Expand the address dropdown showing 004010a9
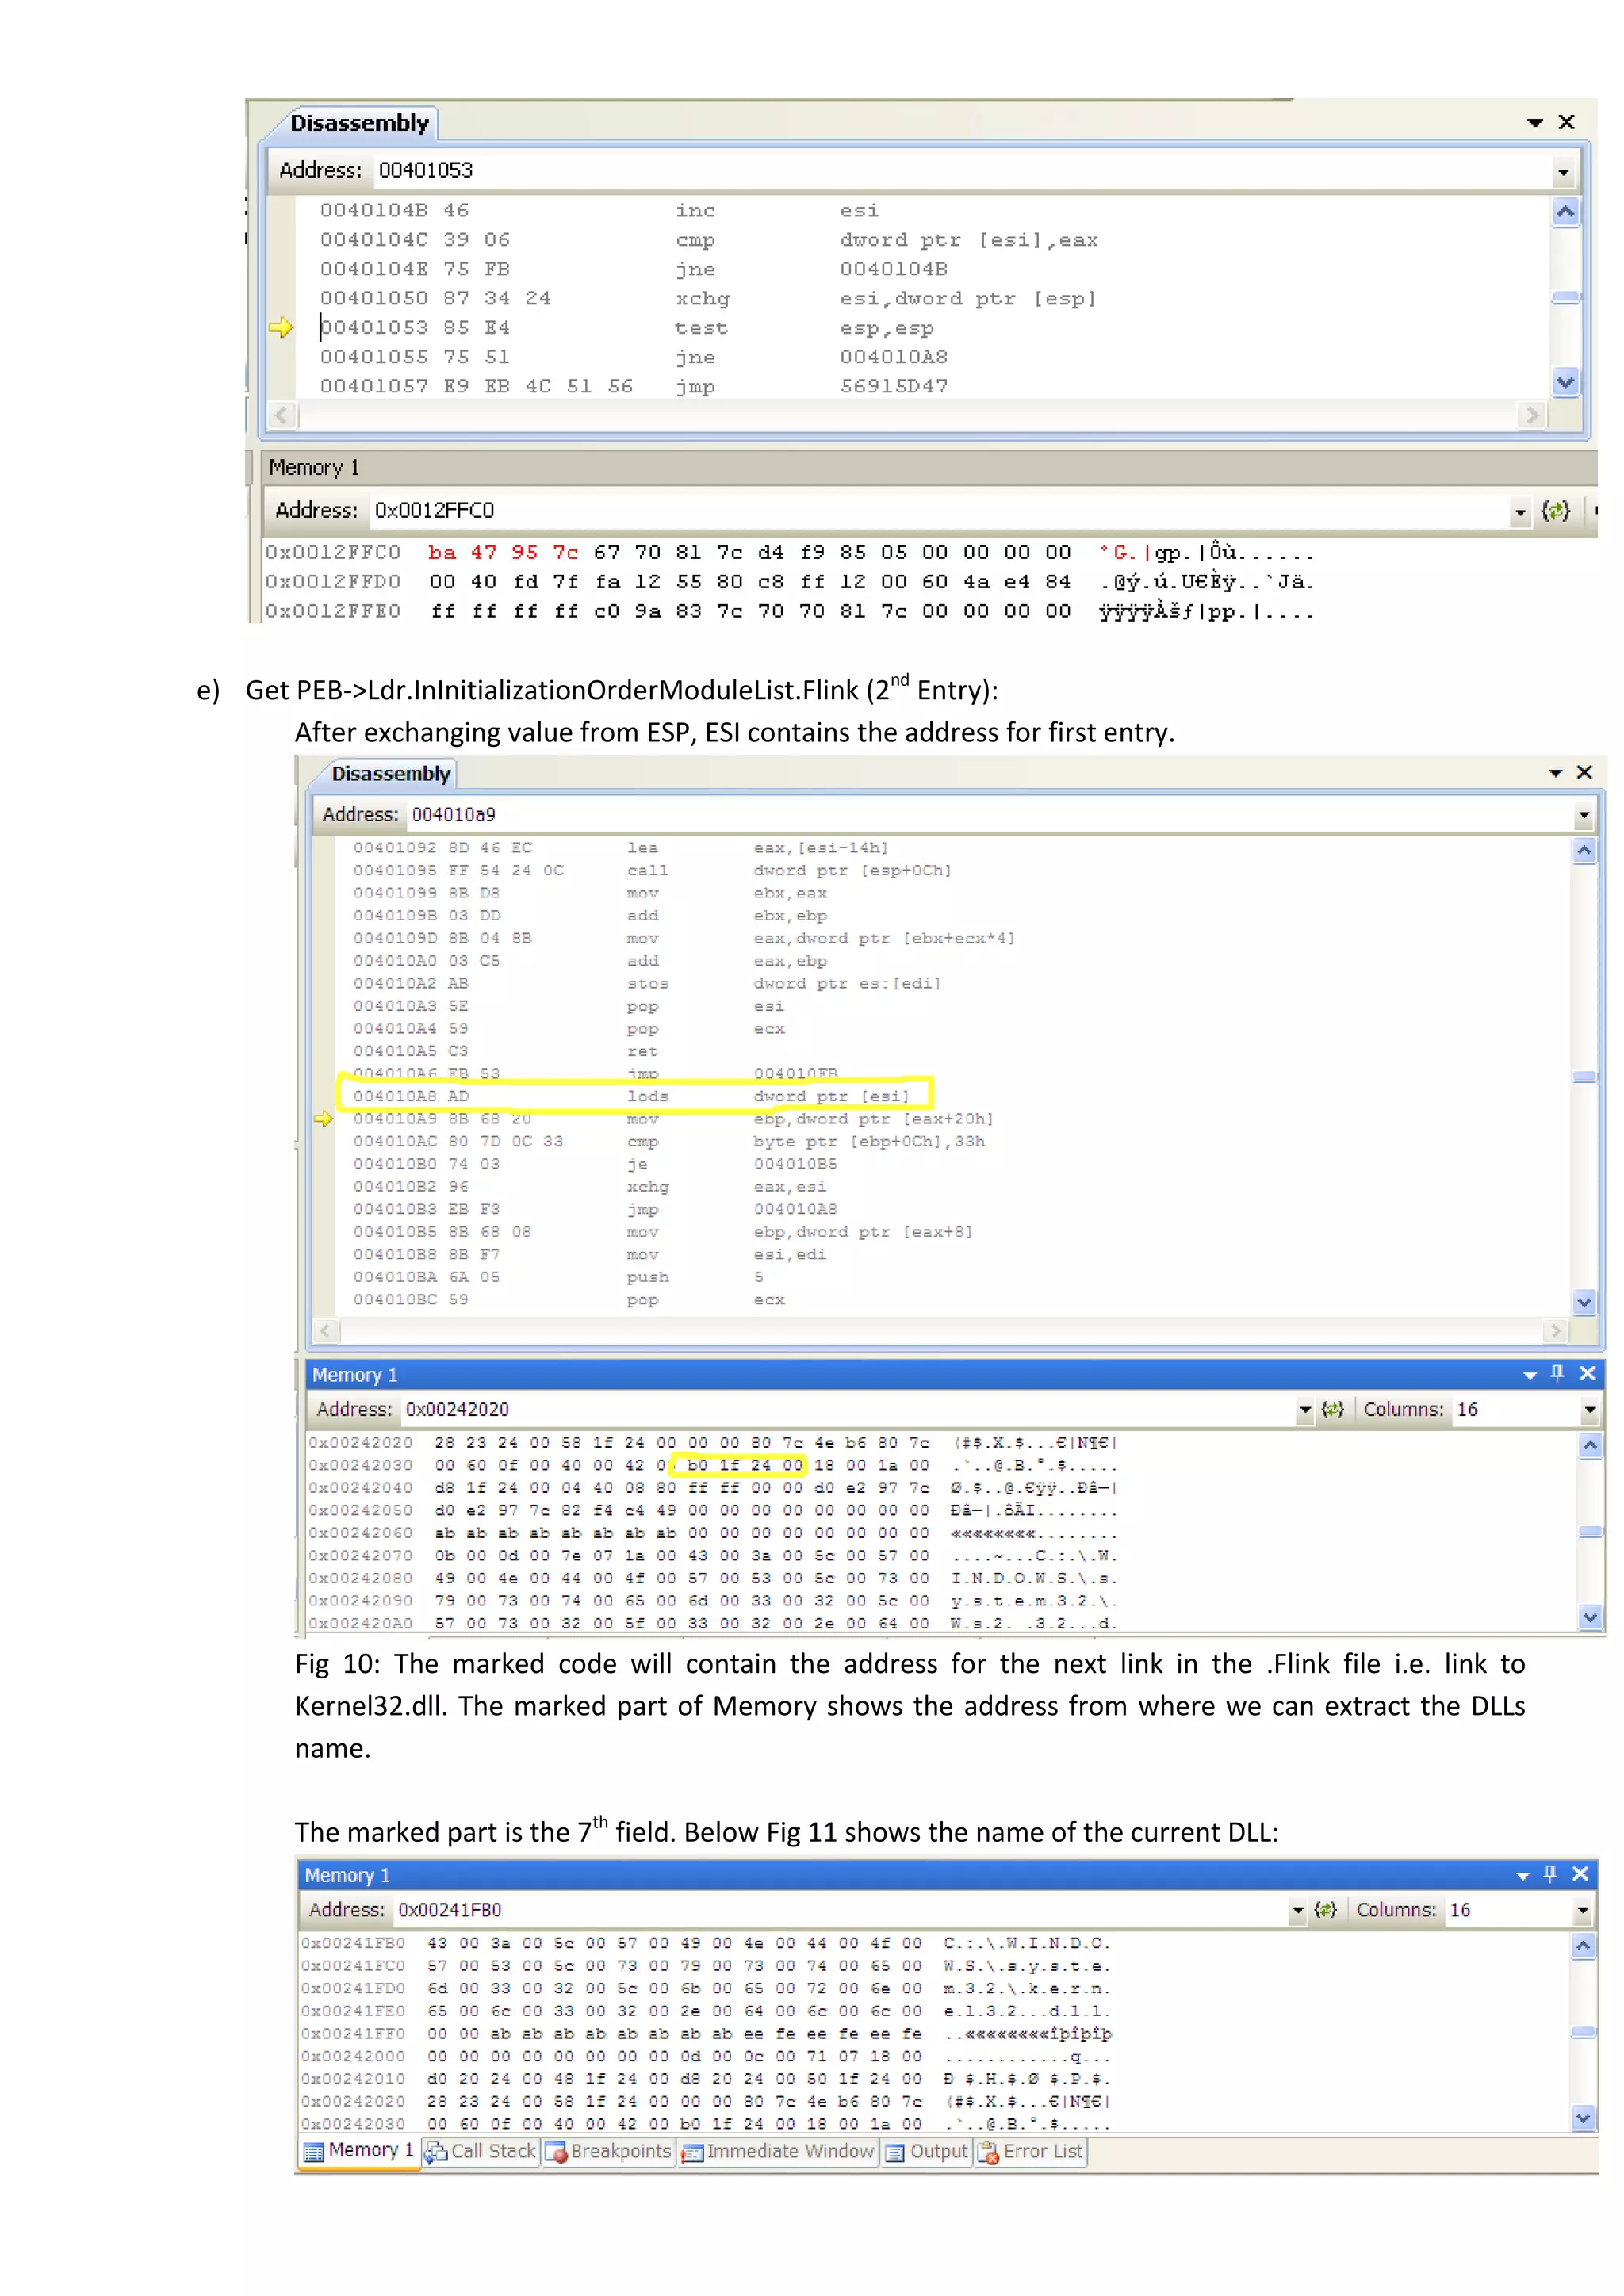 coord(1583,816)
